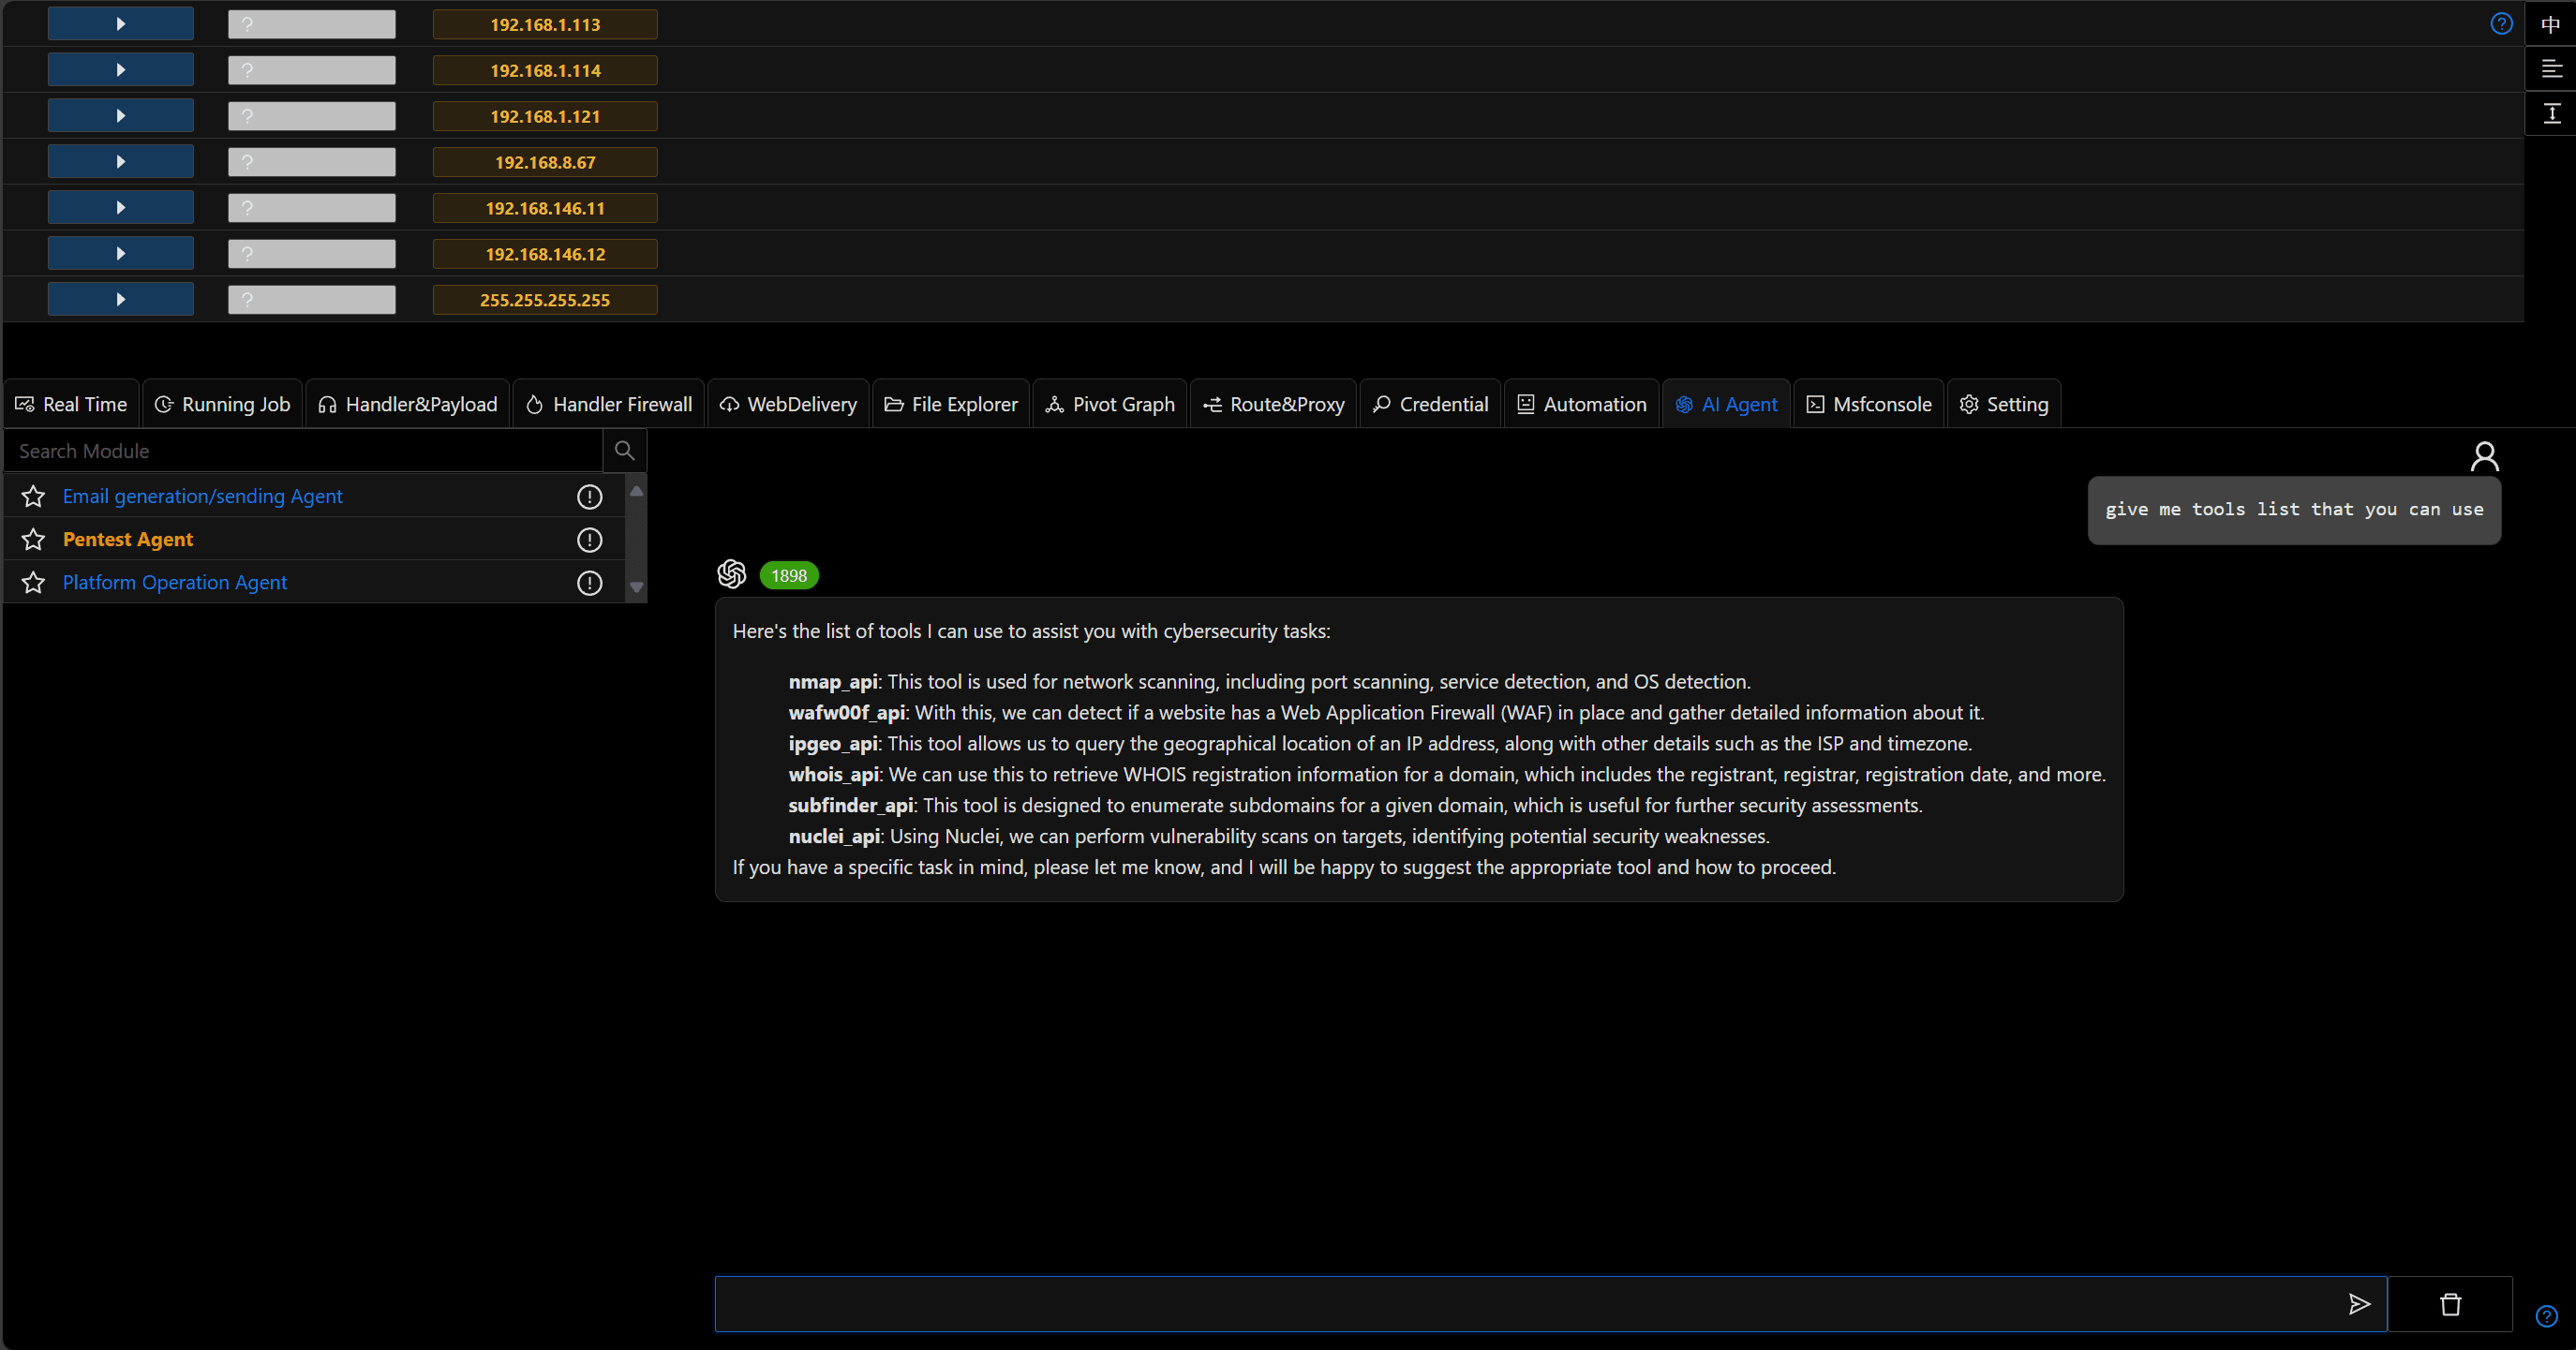Image resolution: width=2576 pixels, height=1350 pixels.
Task: Open the Msfconsole tab
Action: tap(1868, 404)
